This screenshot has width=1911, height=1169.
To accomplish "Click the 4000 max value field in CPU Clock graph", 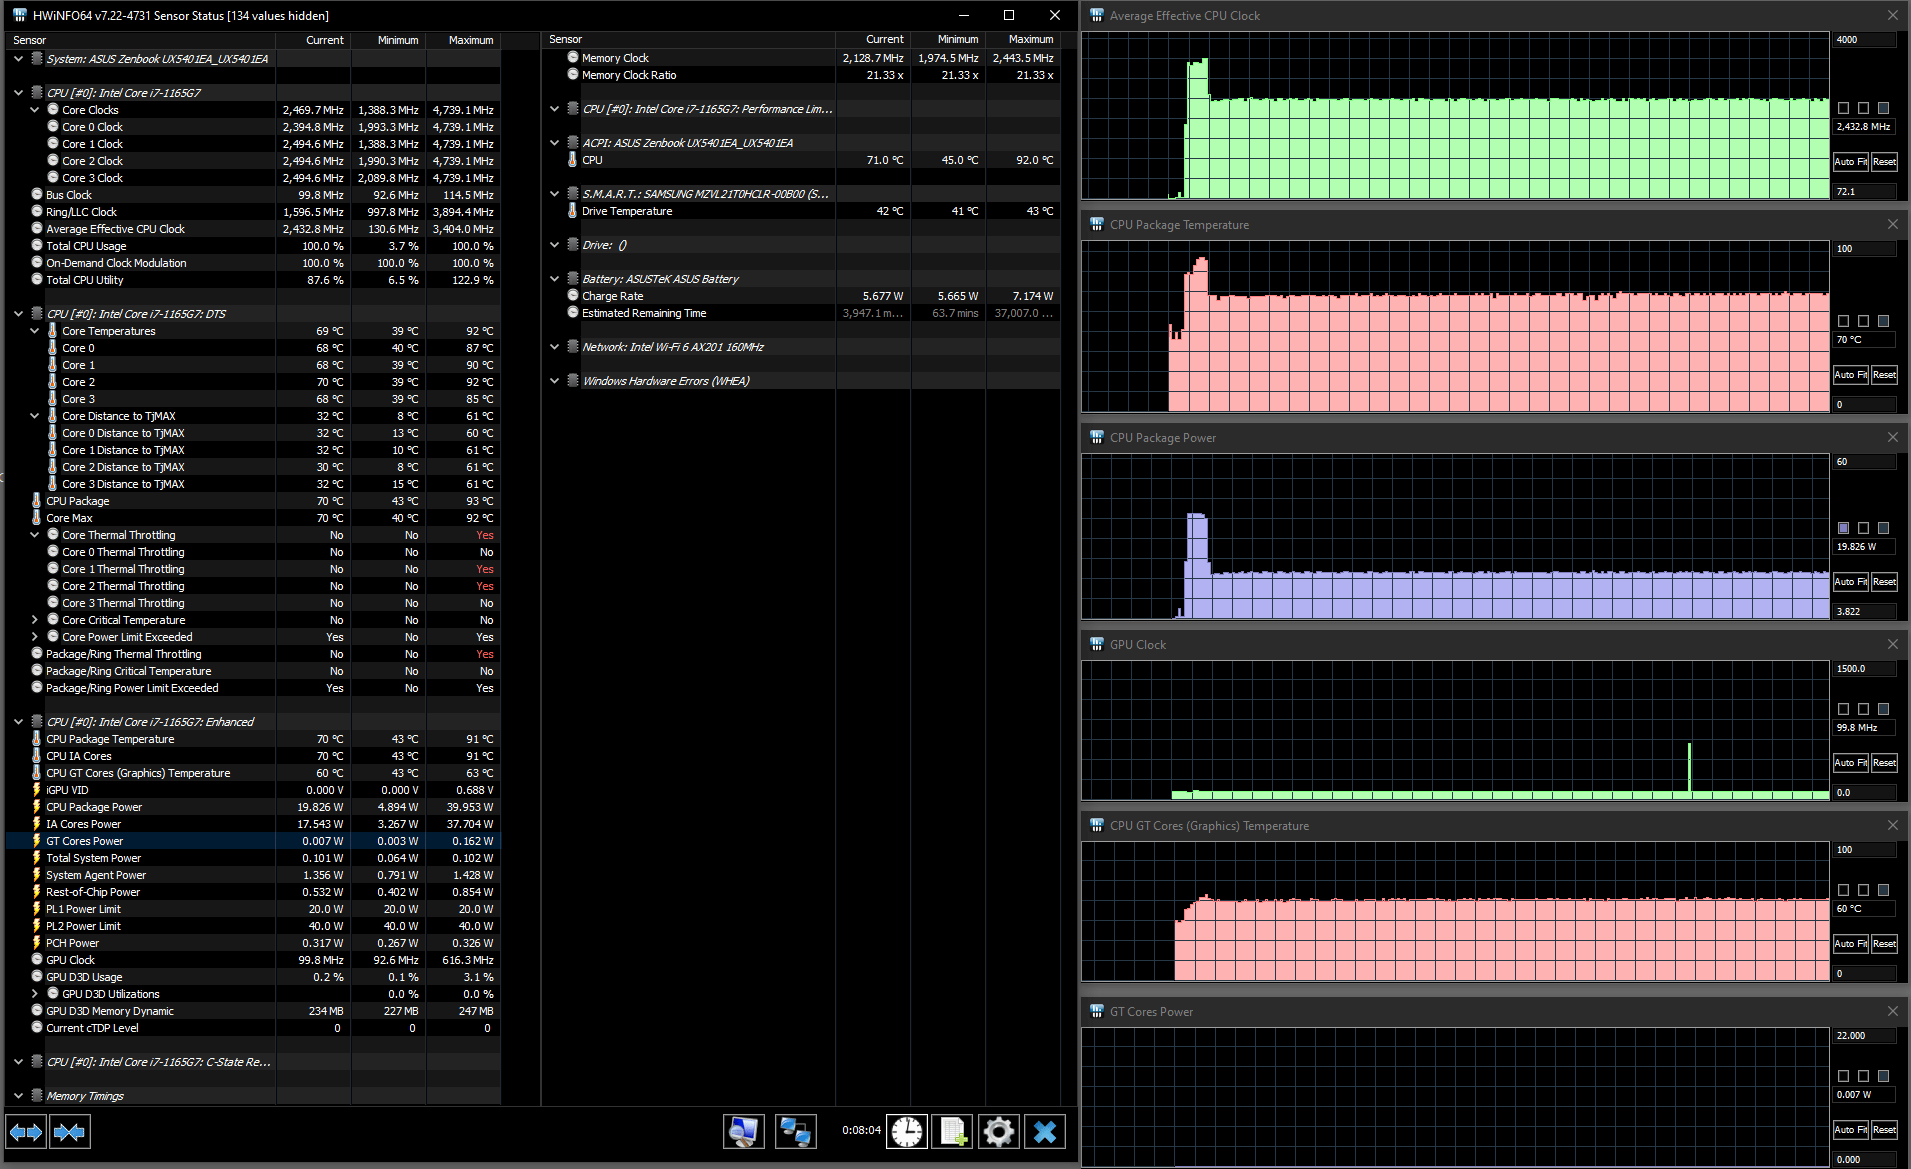I will pyautogui.click(x=1863, y=40).
